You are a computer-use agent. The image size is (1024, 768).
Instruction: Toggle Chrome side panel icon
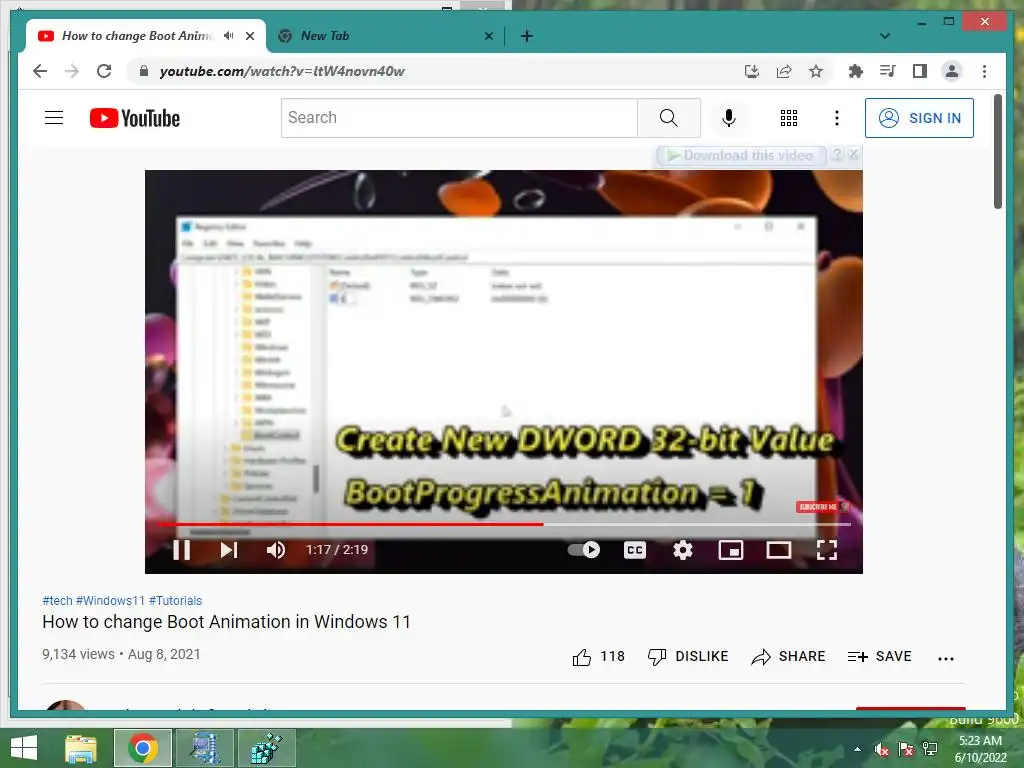(920, 71)
